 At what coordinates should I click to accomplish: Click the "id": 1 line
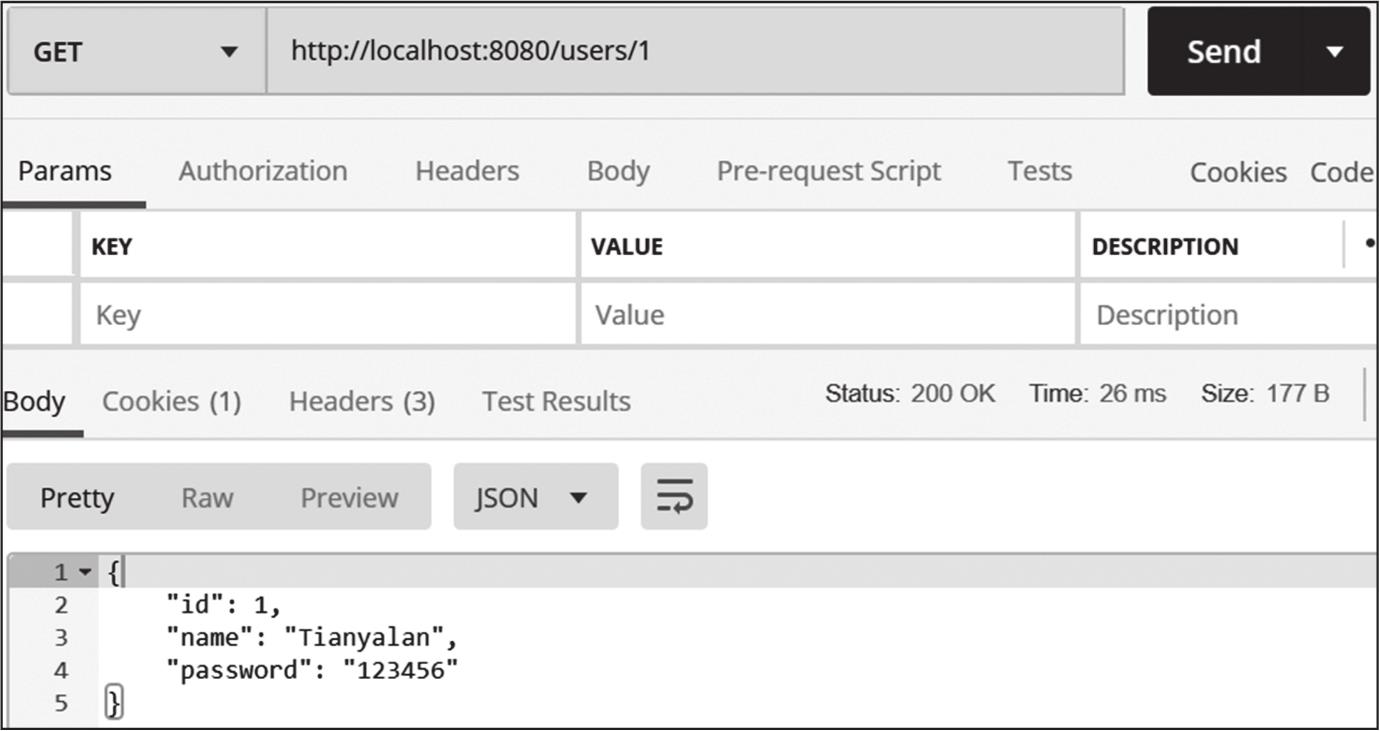pos(224,605)
